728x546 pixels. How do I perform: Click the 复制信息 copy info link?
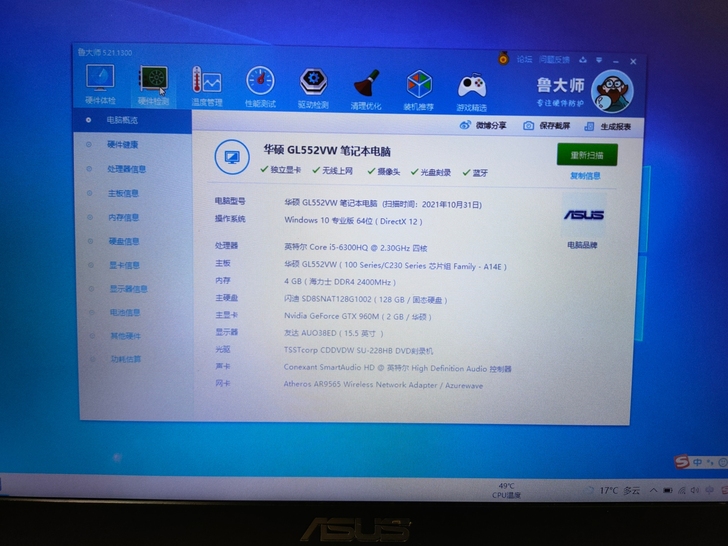pos(585,176)
